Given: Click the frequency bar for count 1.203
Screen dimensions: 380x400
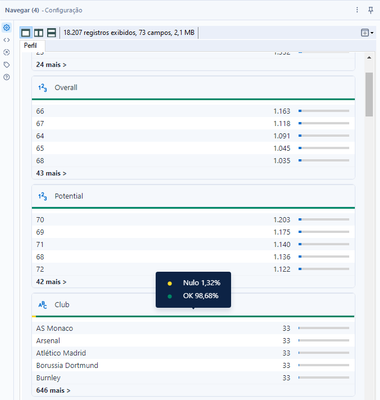Looking at the screenshot, I should point(324,219).
